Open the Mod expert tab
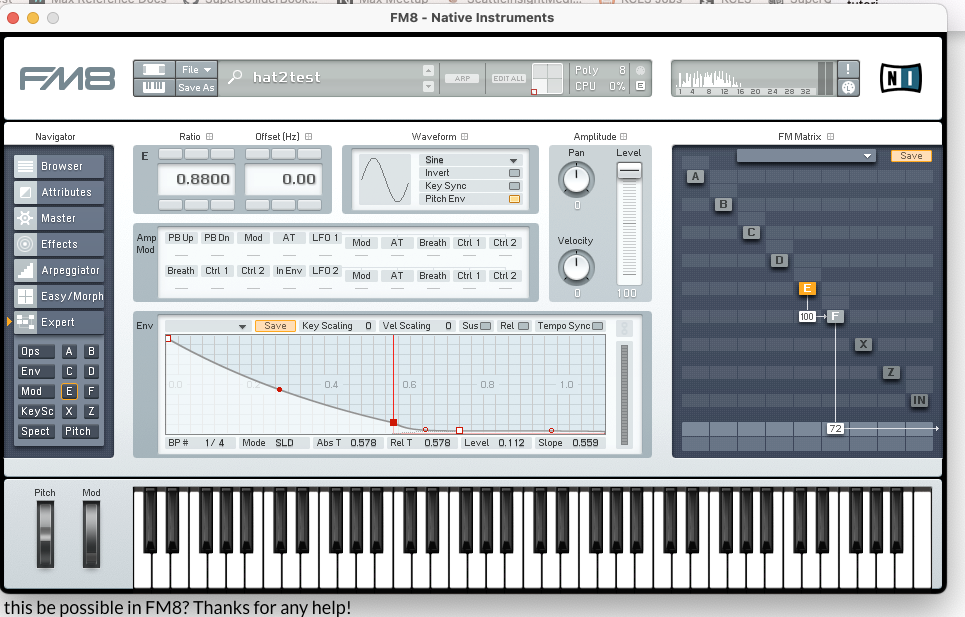 coord(36,391)
